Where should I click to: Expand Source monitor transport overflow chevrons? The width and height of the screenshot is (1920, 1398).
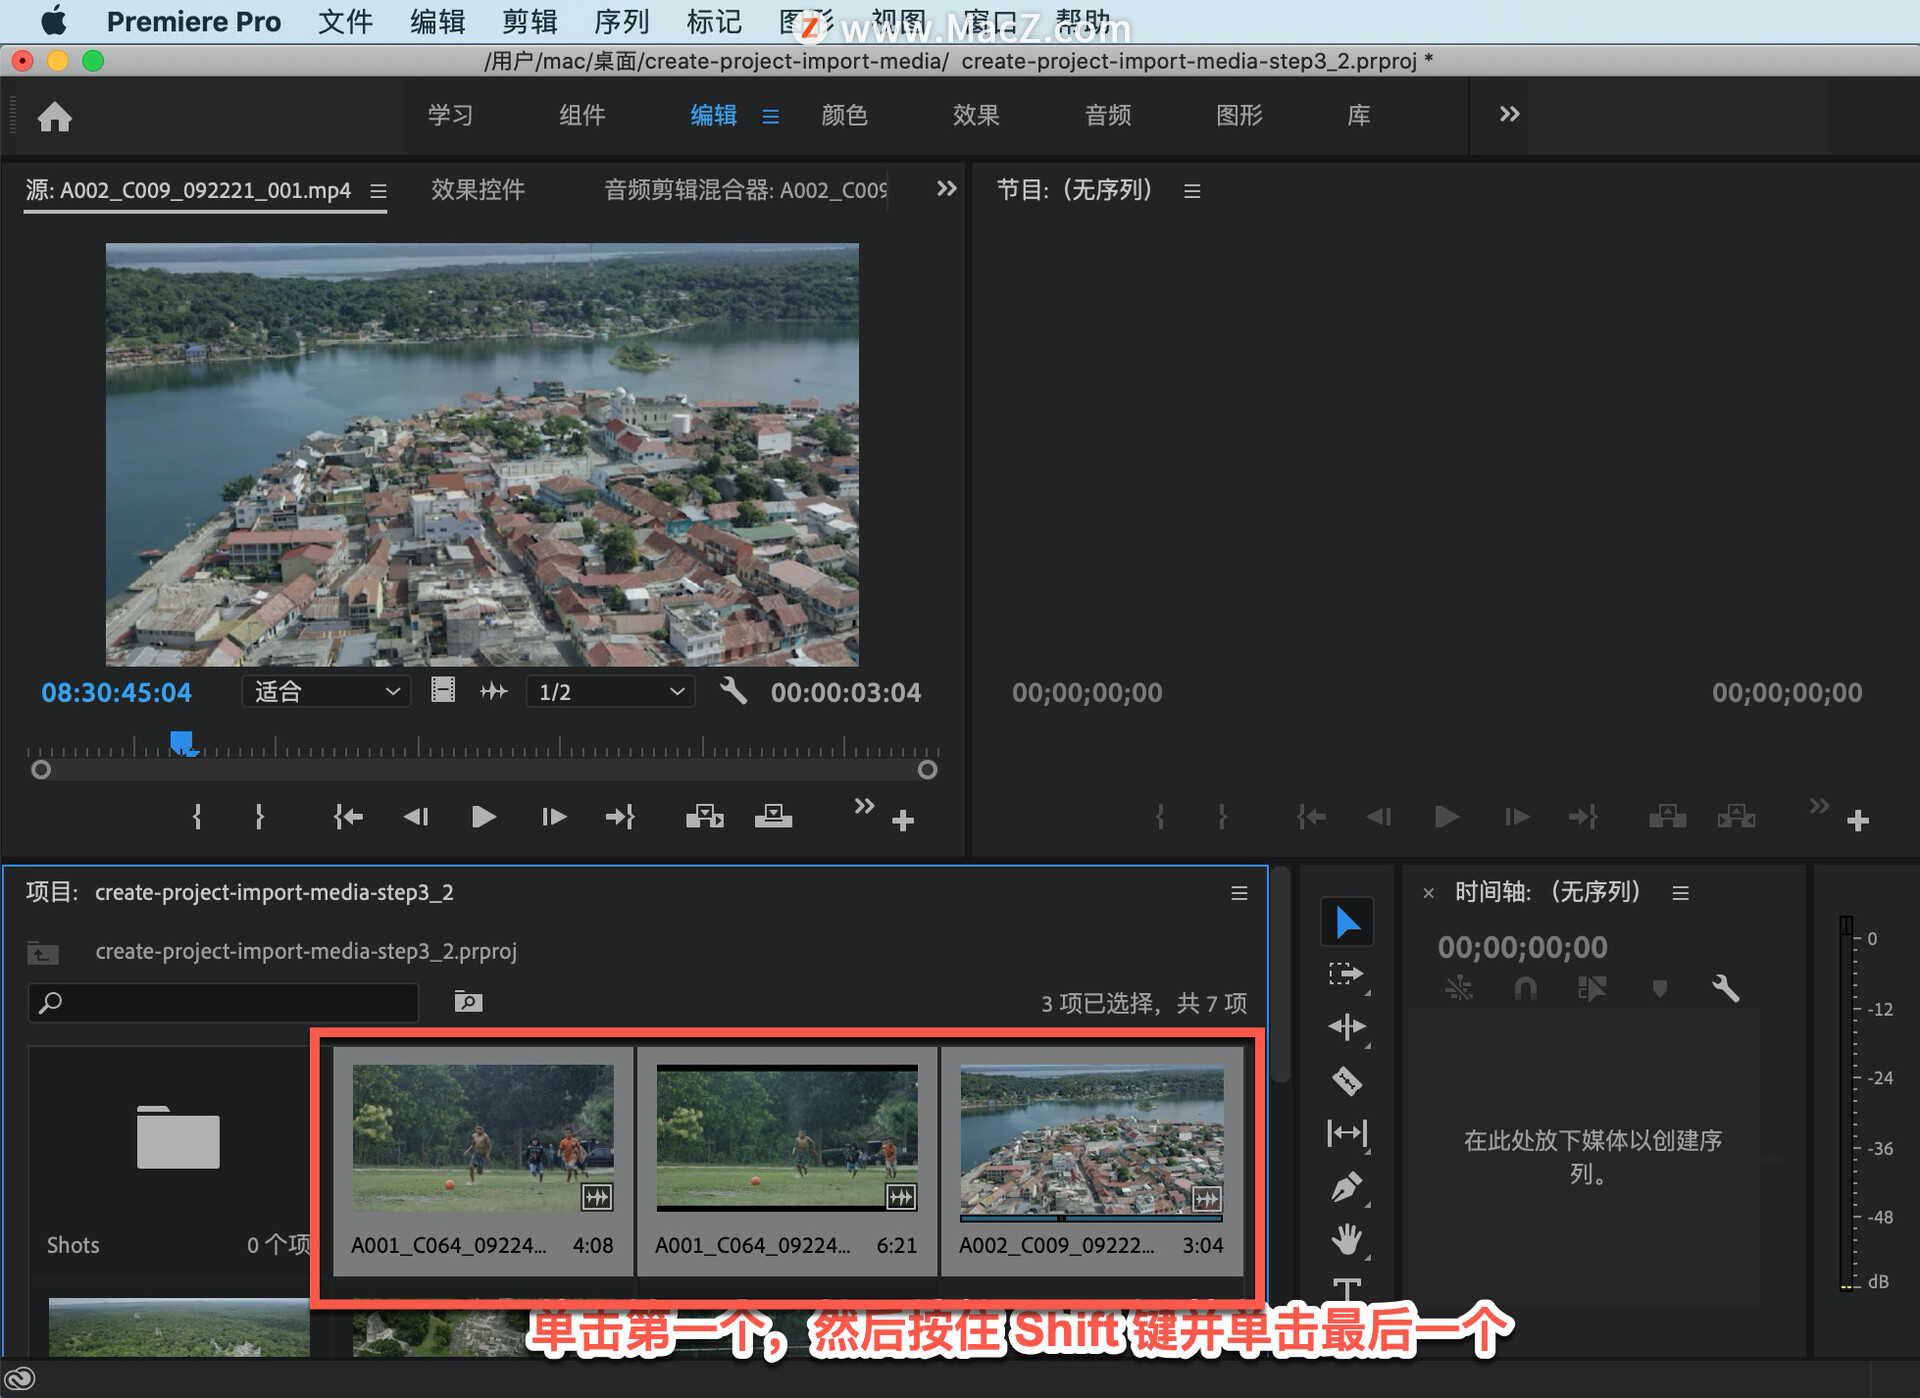coord(864,805)
